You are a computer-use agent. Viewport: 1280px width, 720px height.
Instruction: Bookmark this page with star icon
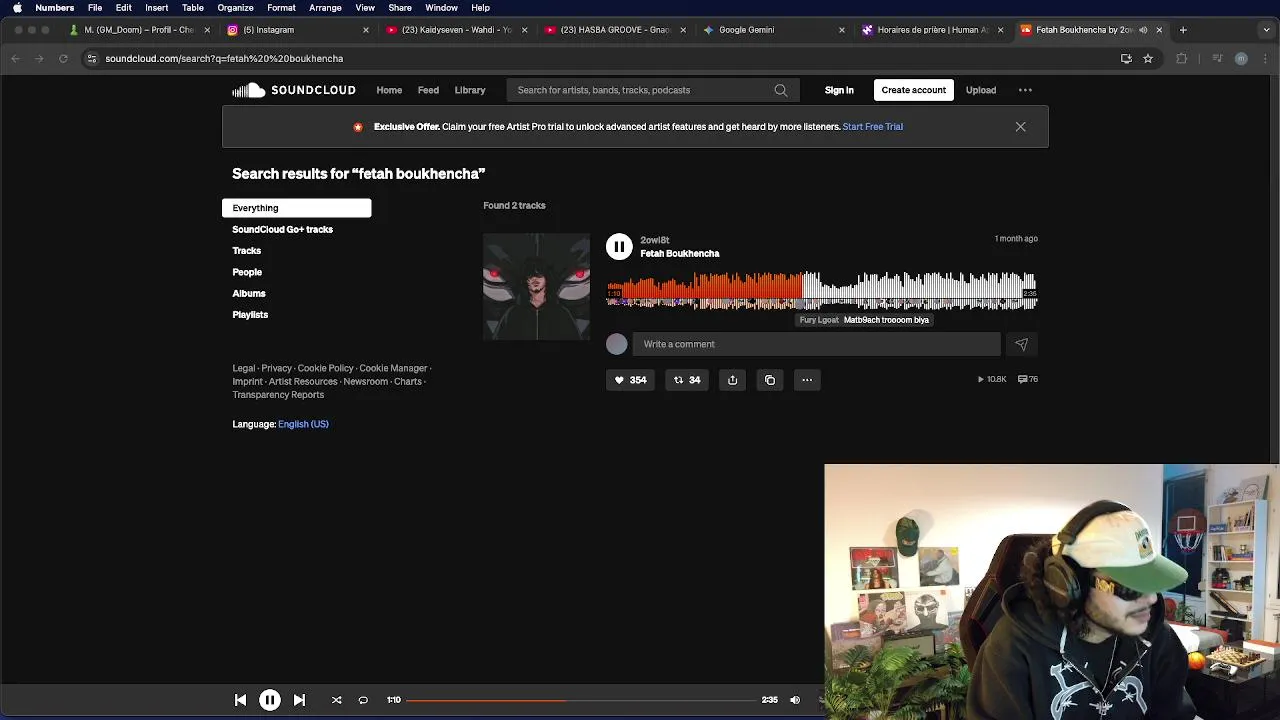click(x=1148, y=59)
